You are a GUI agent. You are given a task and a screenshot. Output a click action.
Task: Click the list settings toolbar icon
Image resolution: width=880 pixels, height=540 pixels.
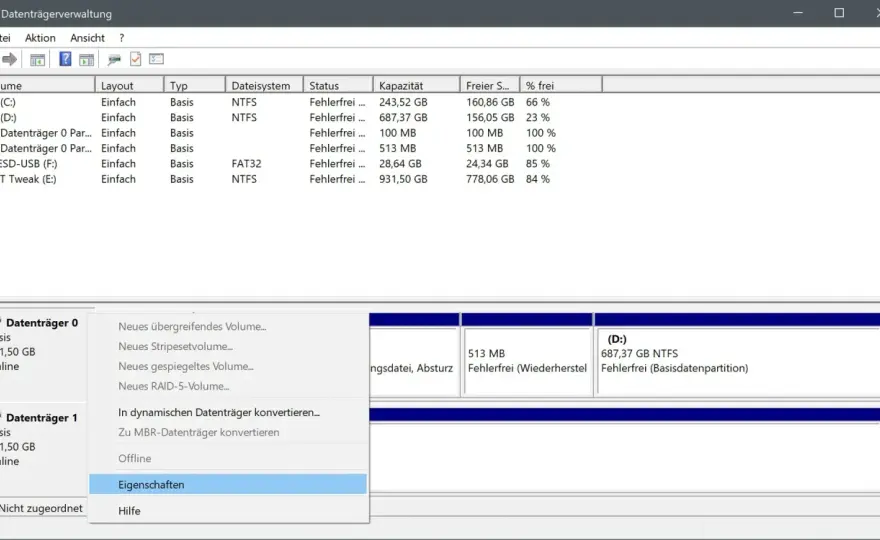click(x=157, y=59)
